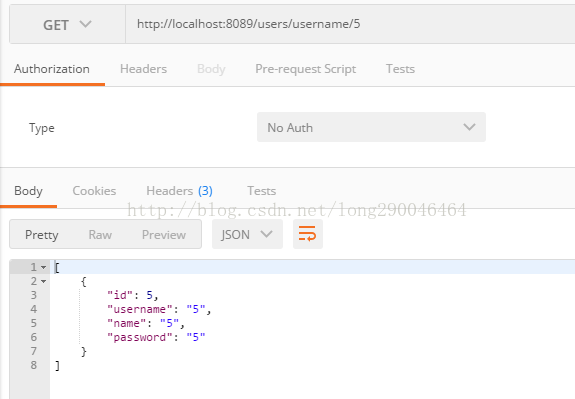Viewport: 575px width, 399px height.
Task: Collapse the object at line 2
Action: pos(43,281)
